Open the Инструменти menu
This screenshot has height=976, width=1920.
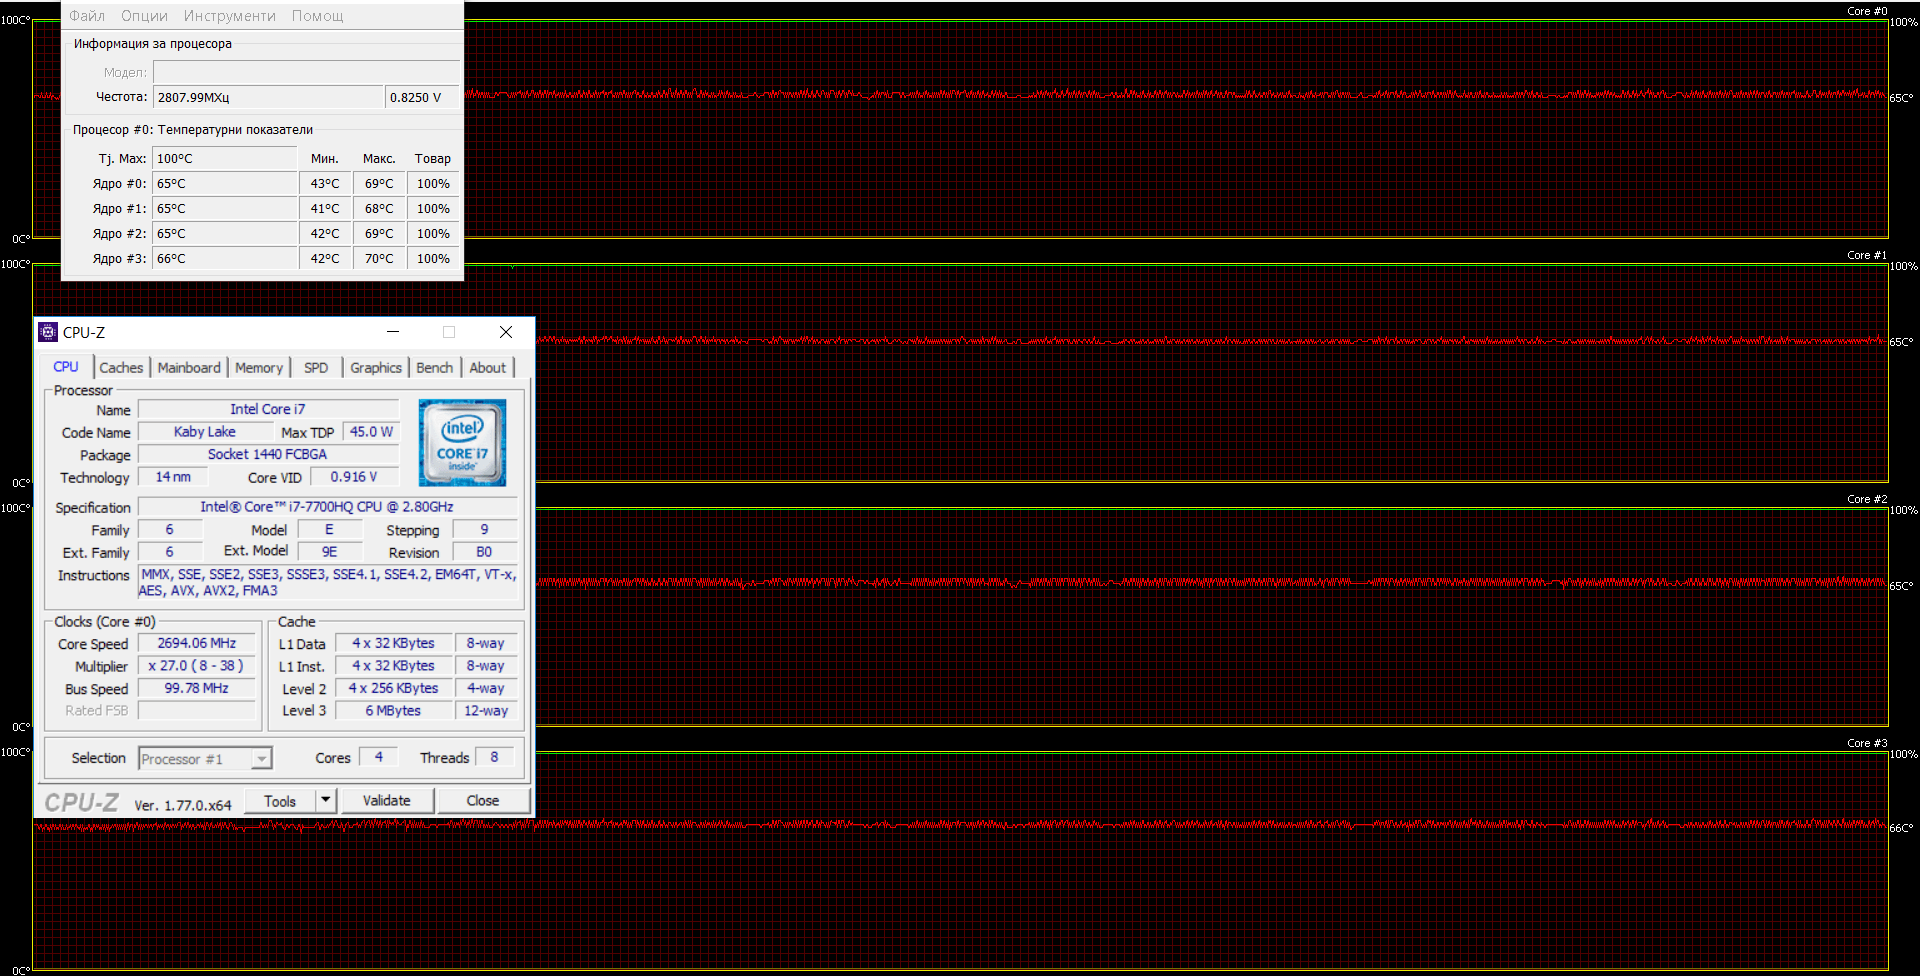229,16
